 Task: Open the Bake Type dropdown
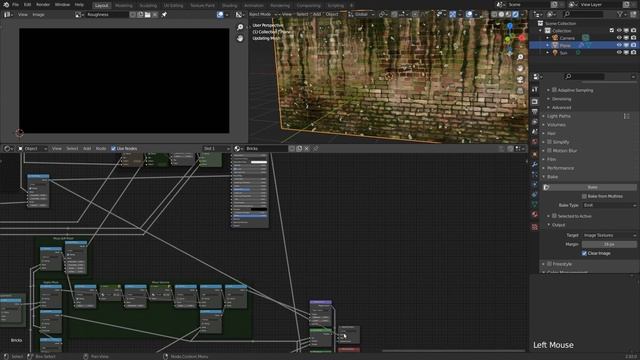[x=609, y=205]
